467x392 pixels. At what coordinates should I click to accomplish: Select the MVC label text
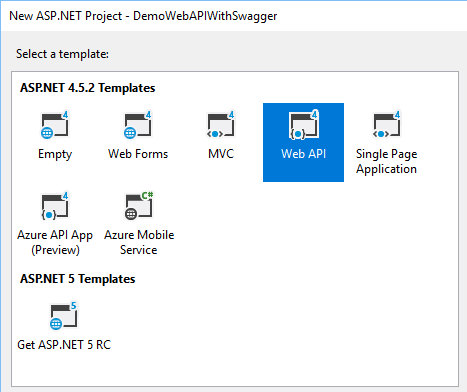tap(221, 154)
